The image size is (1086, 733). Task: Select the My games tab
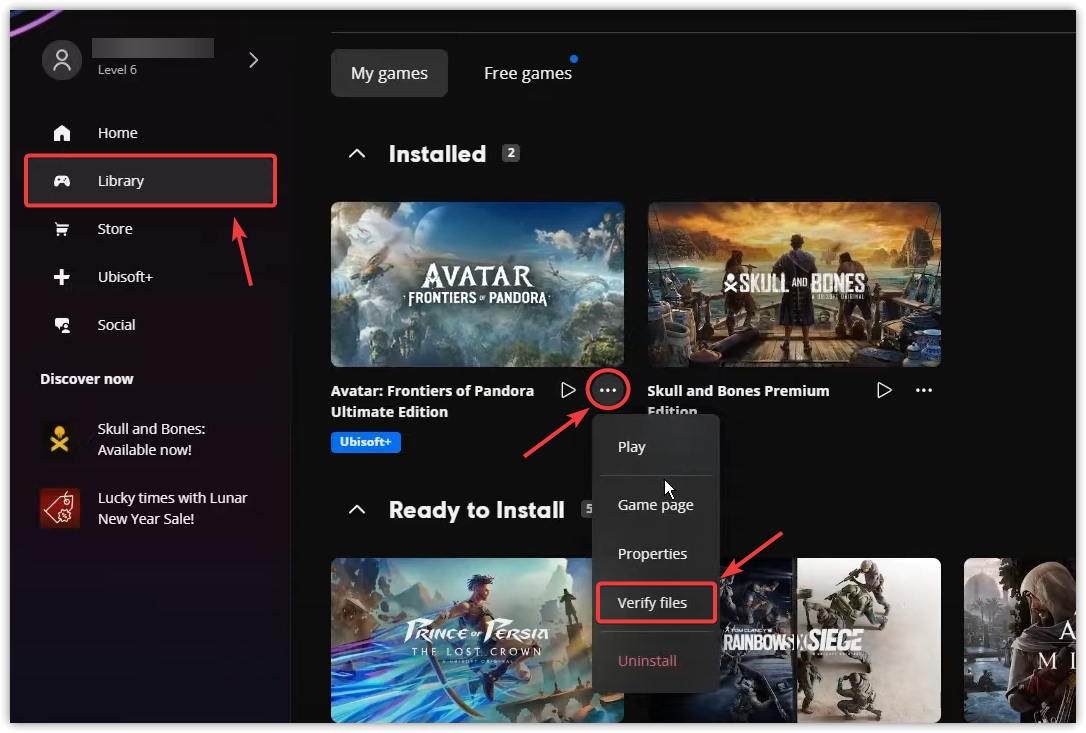coord(389,73)
